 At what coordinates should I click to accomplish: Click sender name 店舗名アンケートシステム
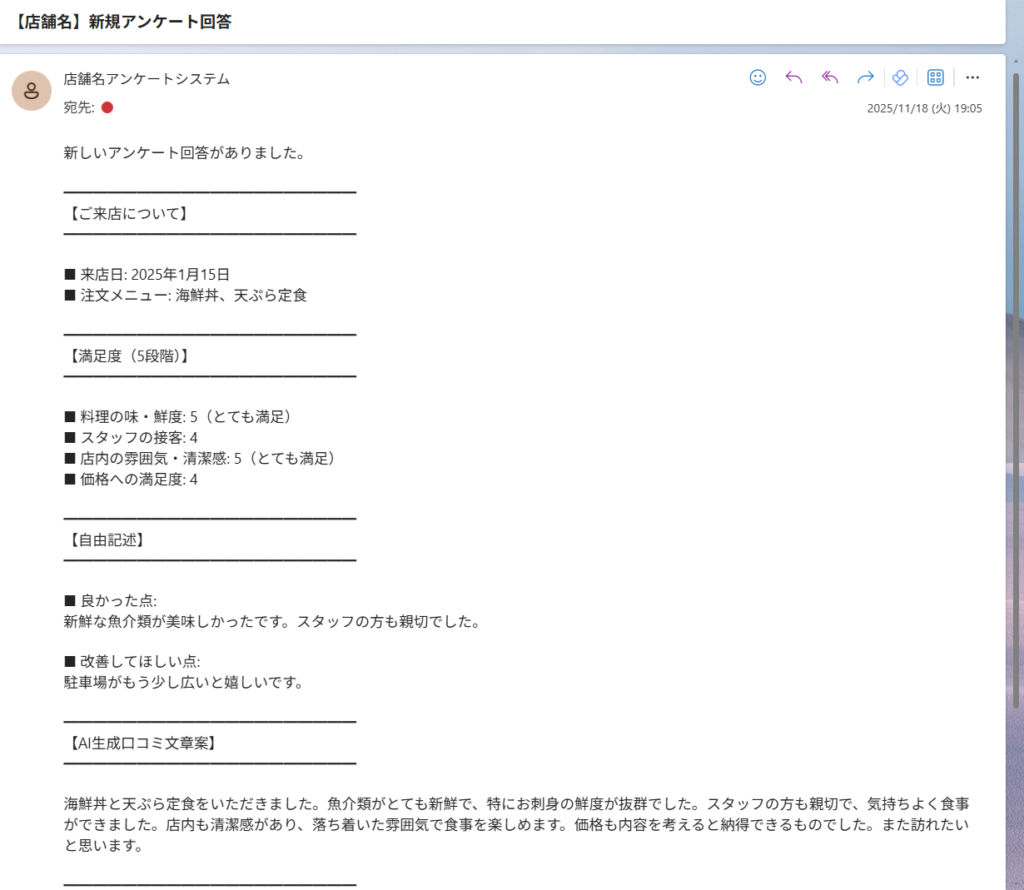tap(146, 79)
